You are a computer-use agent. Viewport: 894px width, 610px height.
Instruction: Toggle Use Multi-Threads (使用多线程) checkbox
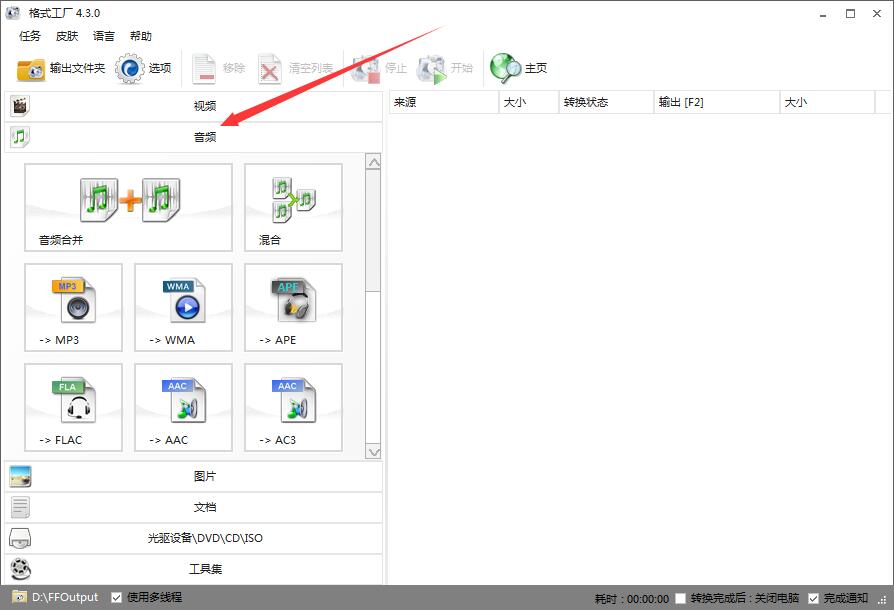[116, 597]
